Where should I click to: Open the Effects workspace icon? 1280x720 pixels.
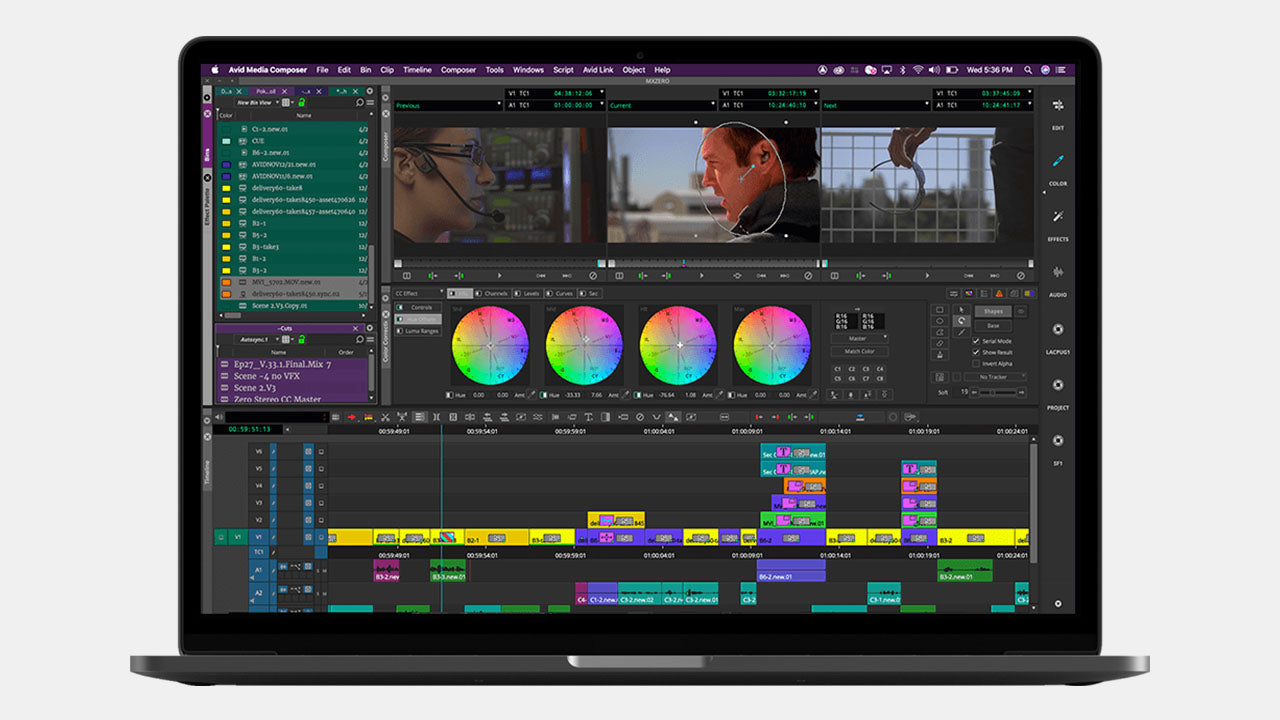(1058, 217)
